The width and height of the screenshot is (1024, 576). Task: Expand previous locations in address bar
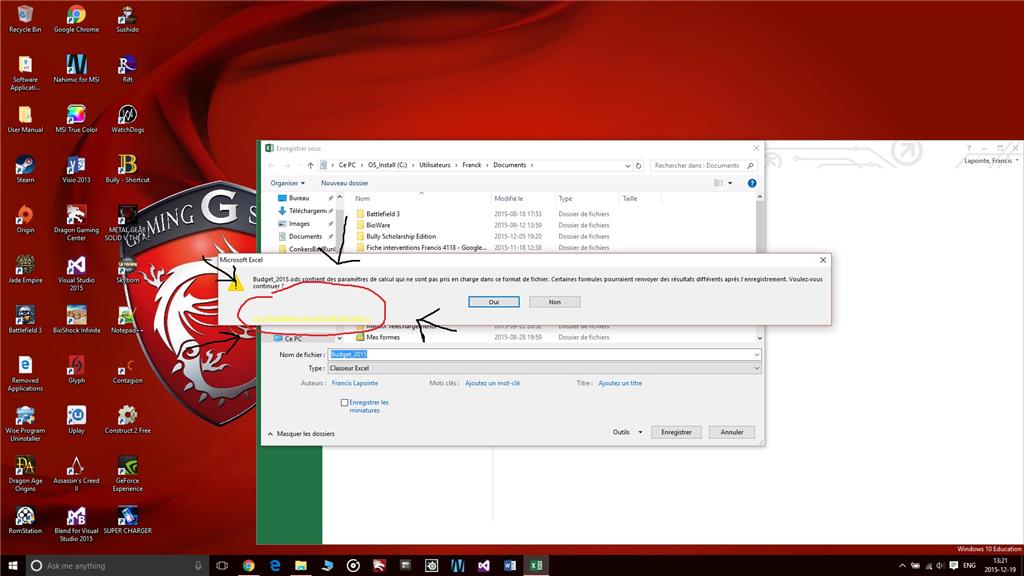pyautogui.click(x=628, y=165)
